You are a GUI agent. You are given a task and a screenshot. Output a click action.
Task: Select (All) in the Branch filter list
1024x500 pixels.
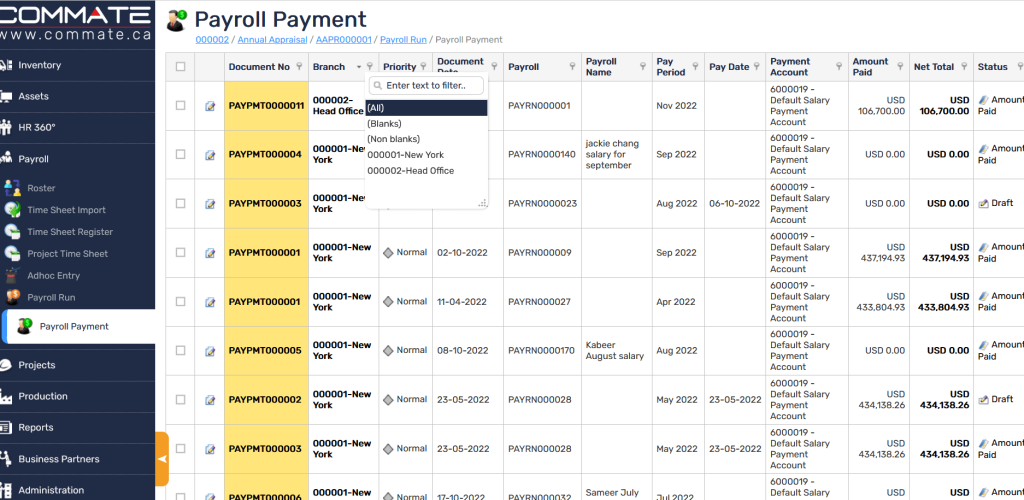426,108
